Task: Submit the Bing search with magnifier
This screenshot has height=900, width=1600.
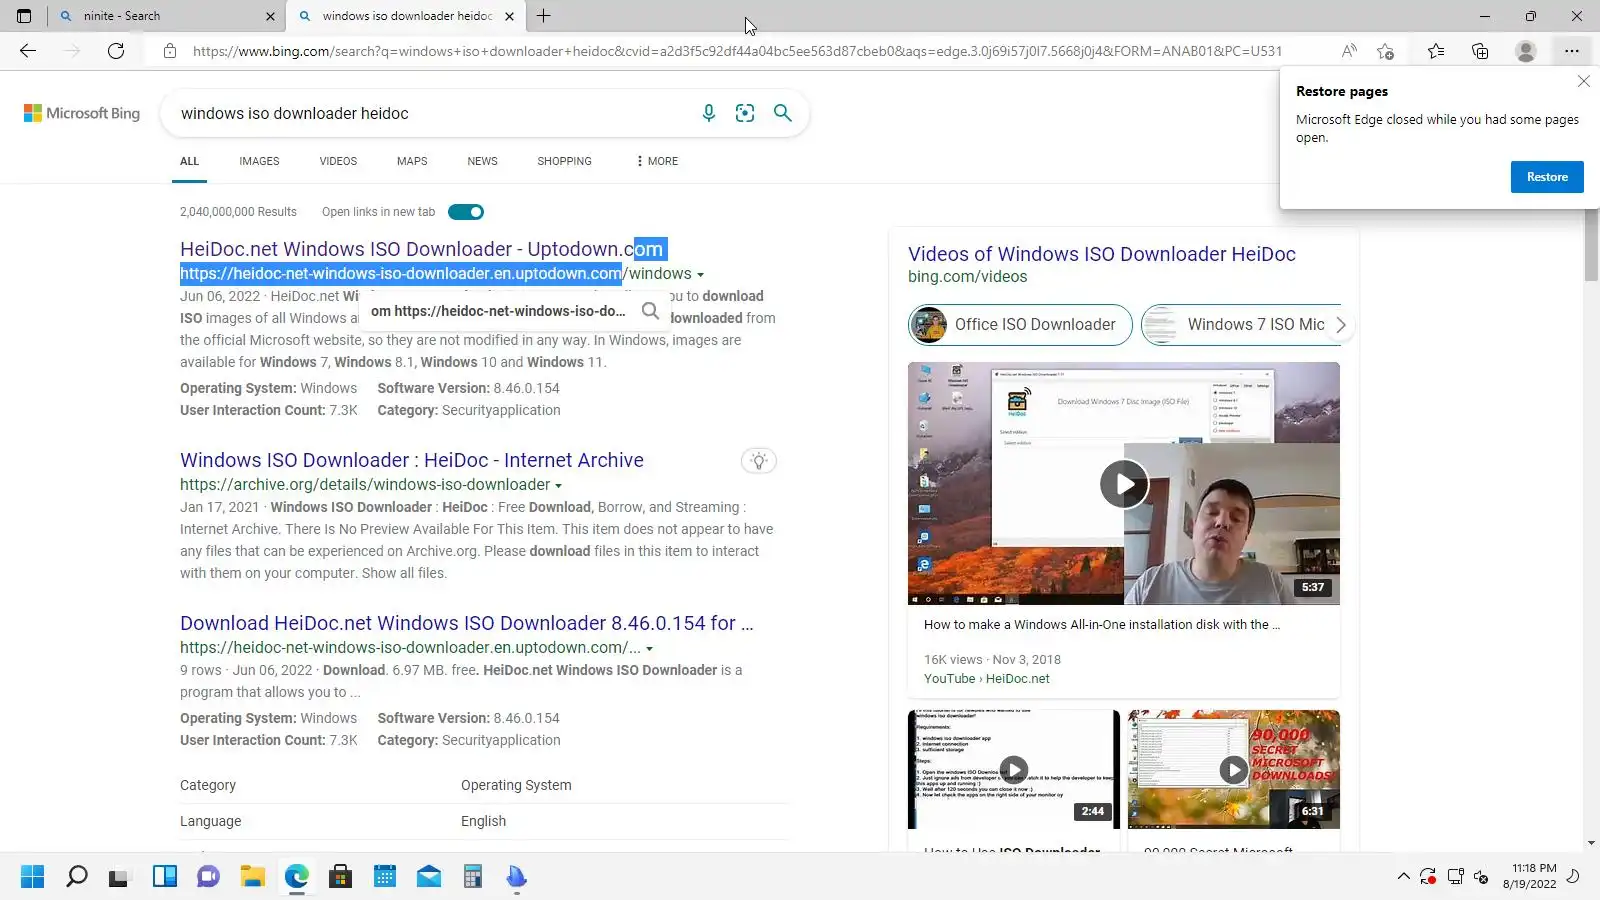Action: pos(783,113)
